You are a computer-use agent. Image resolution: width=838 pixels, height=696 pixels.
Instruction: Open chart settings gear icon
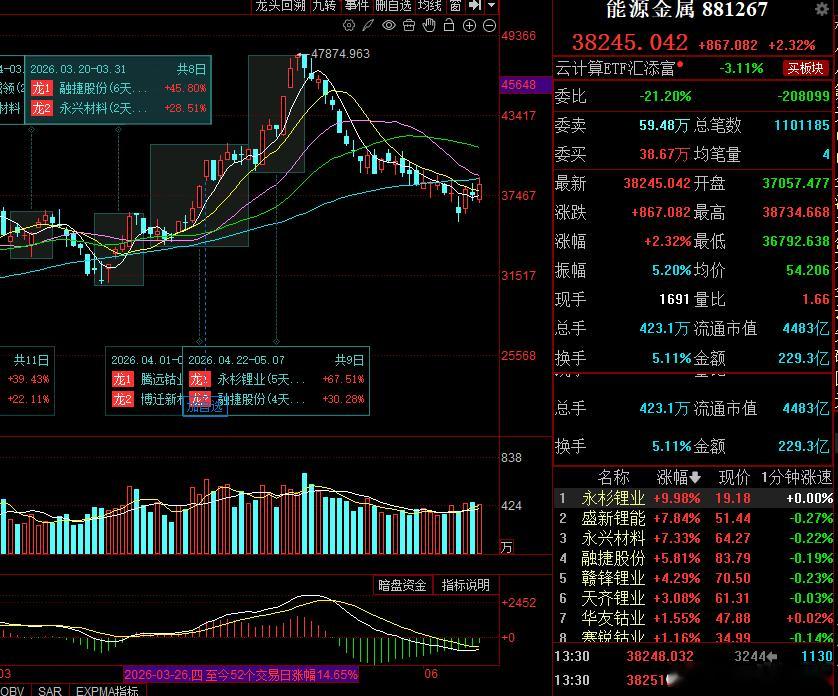click(348, 25)
